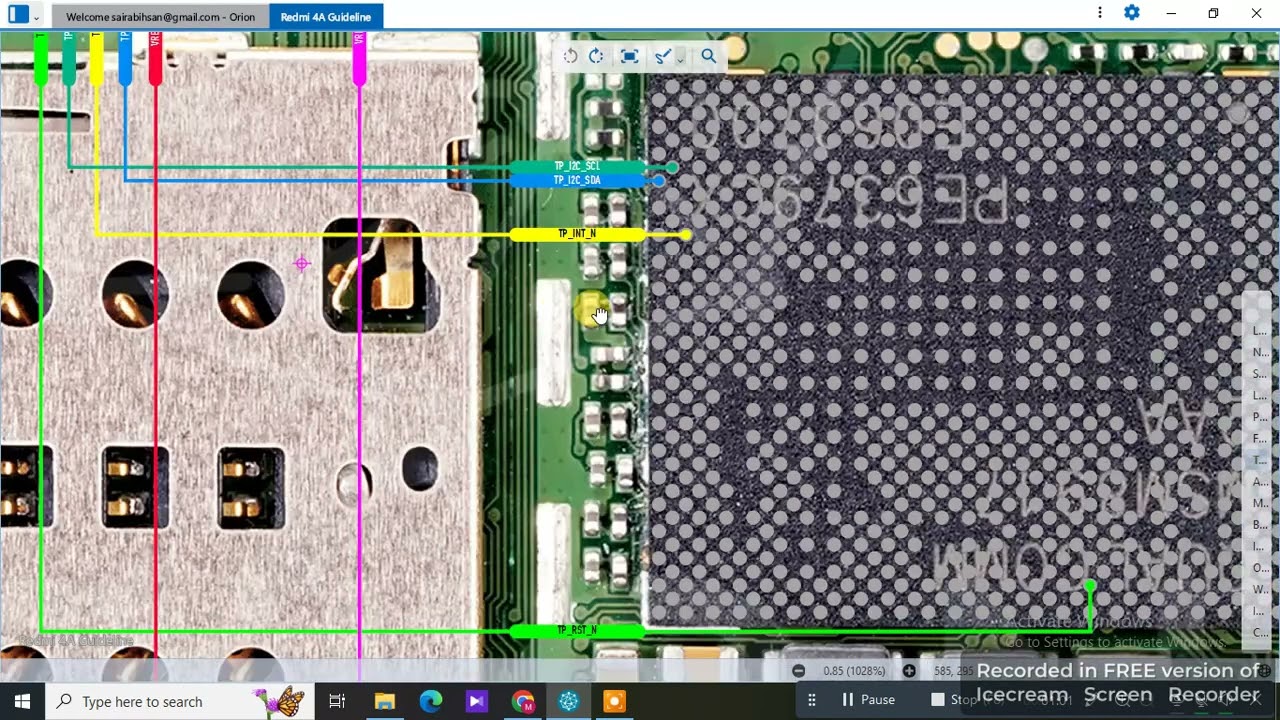Open File Explorer from the taskbar
The image size is (1280, 720).
[385, 701]
